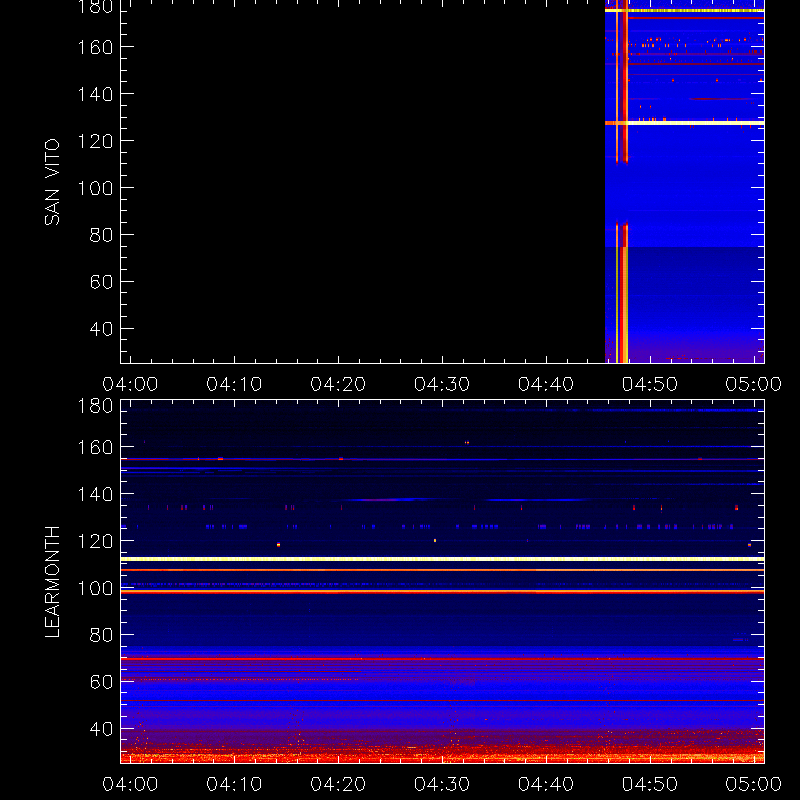800x800 pixels.
Task: Select the 04:30 label under San Vito plot
Action: (442, 384)
